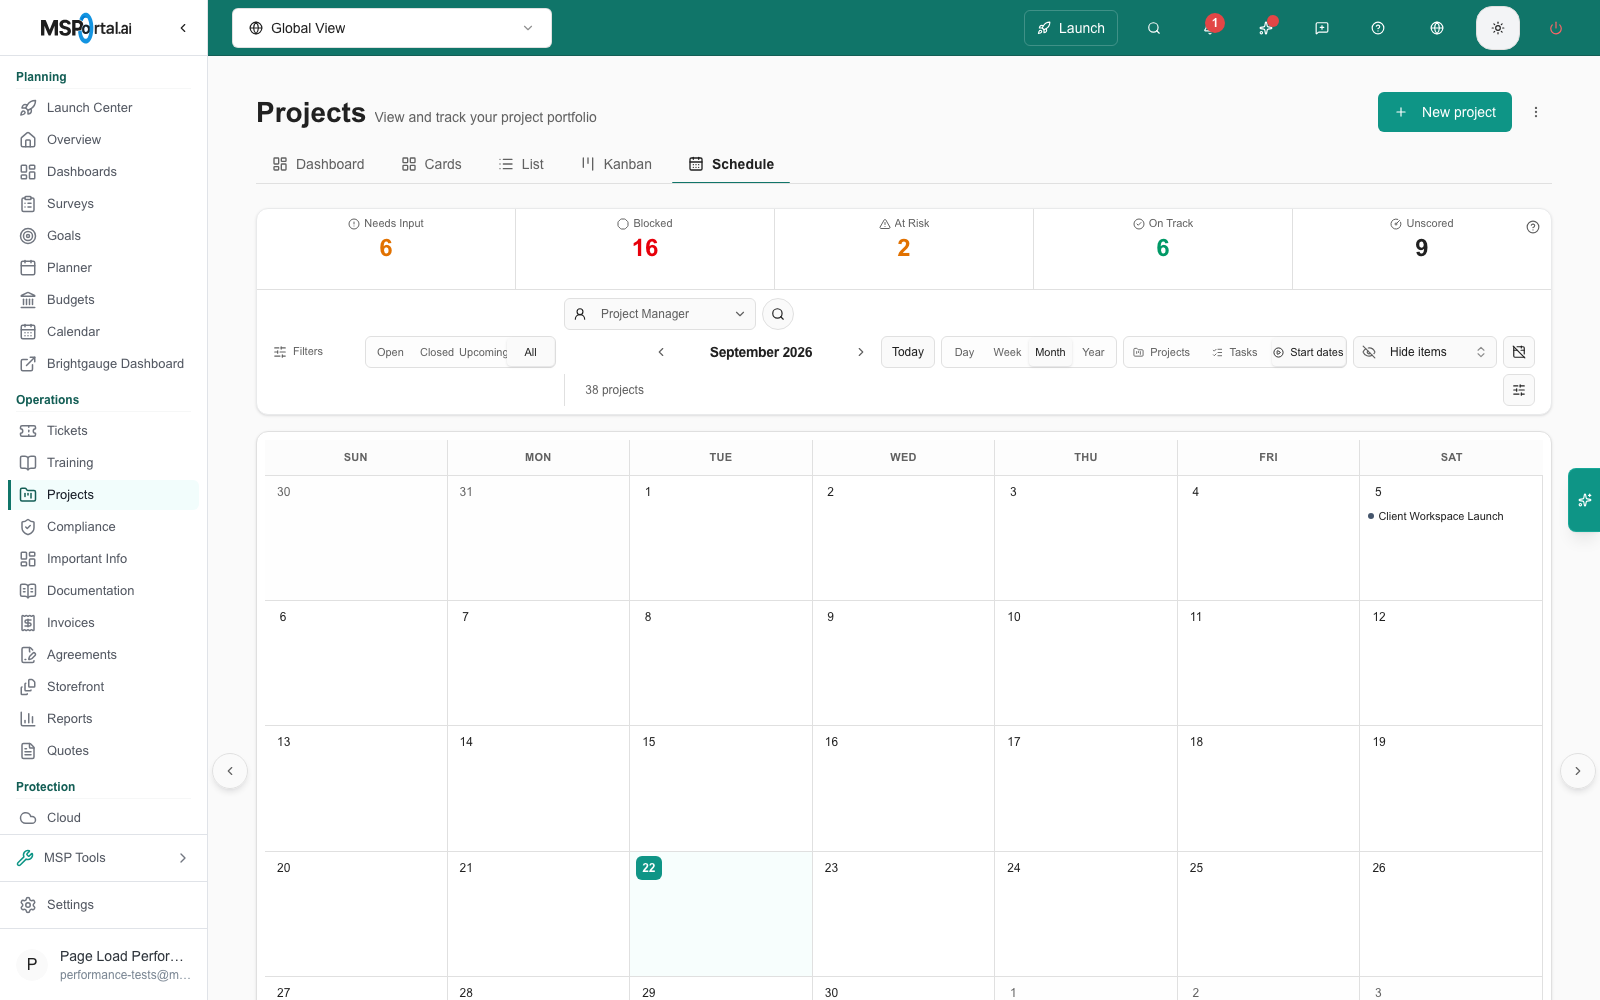Click left carousel arrow on calendar edge
Screen dimensions: 1600x1000
click(230, 771)
